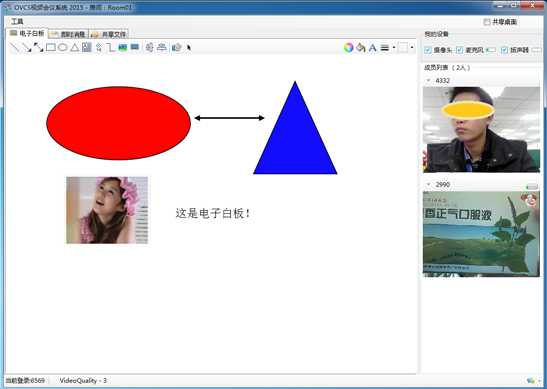Click the blue screen icon in toolbar
The image size is (547, 389).
[x=135, y=47]
